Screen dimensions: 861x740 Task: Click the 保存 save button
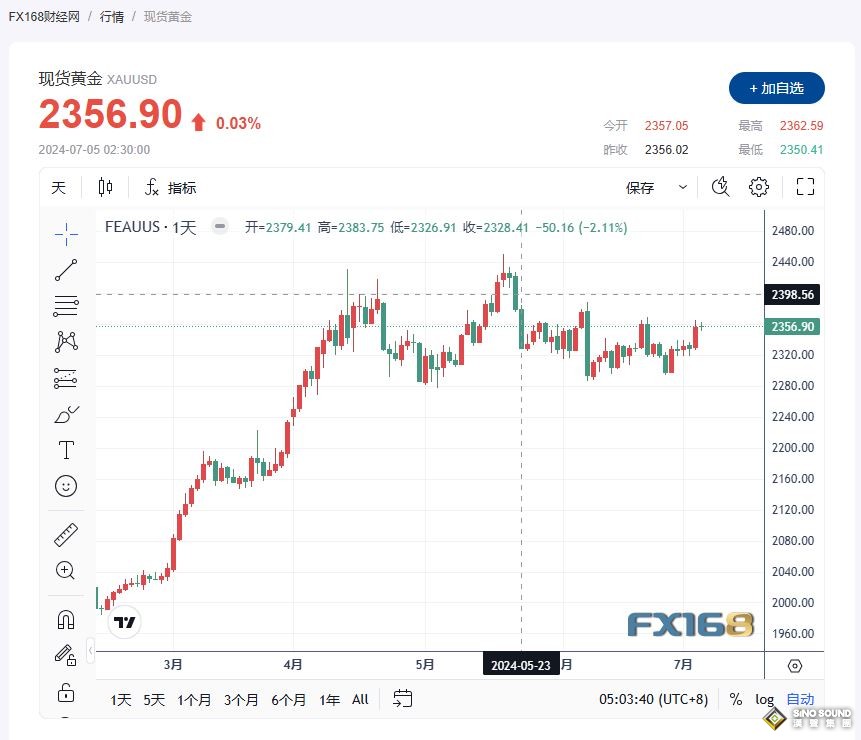coord(640,188)
